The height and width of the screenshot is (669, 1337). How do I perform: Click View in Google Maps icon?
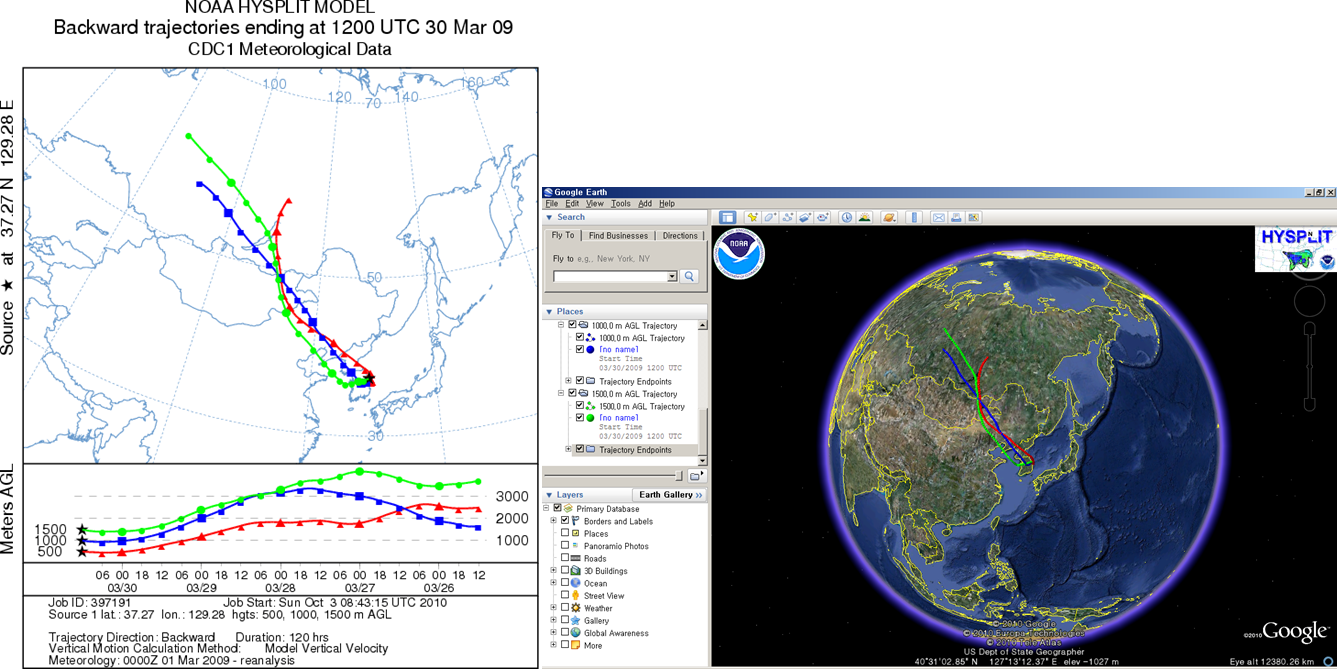tap(973, 217)
